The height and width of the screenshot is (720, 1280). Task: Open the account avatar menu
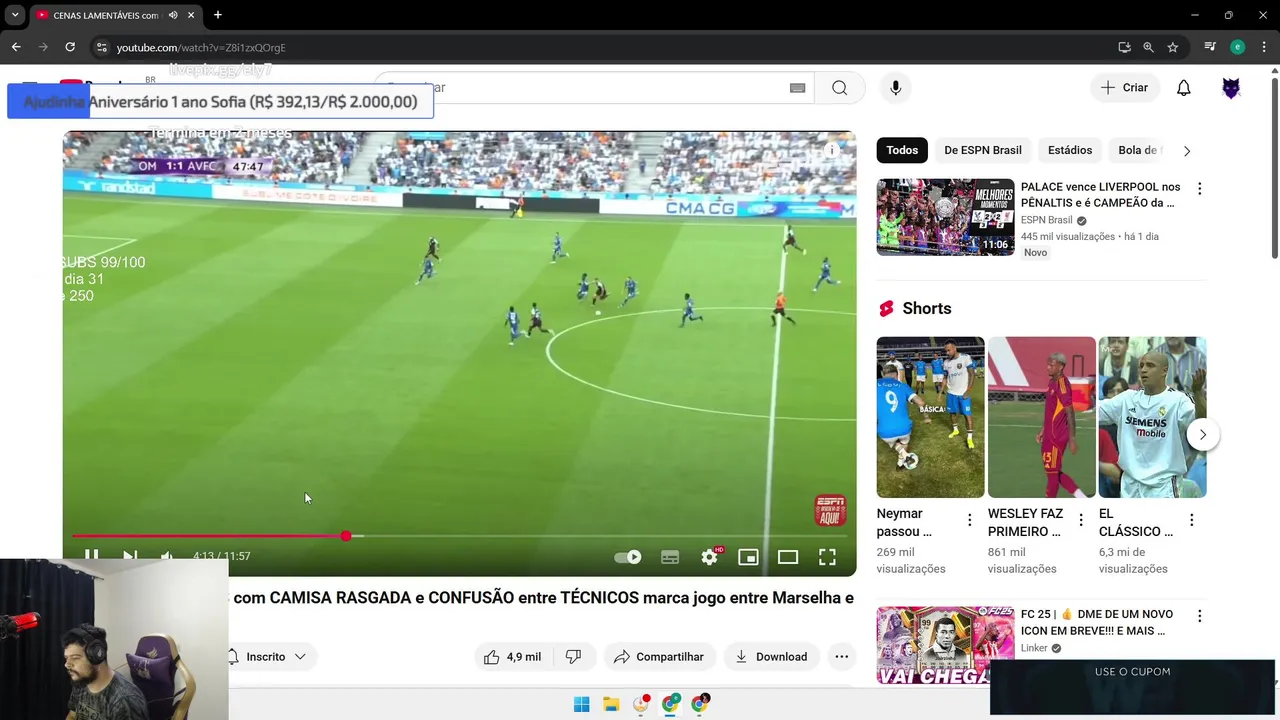[1231, 88]
